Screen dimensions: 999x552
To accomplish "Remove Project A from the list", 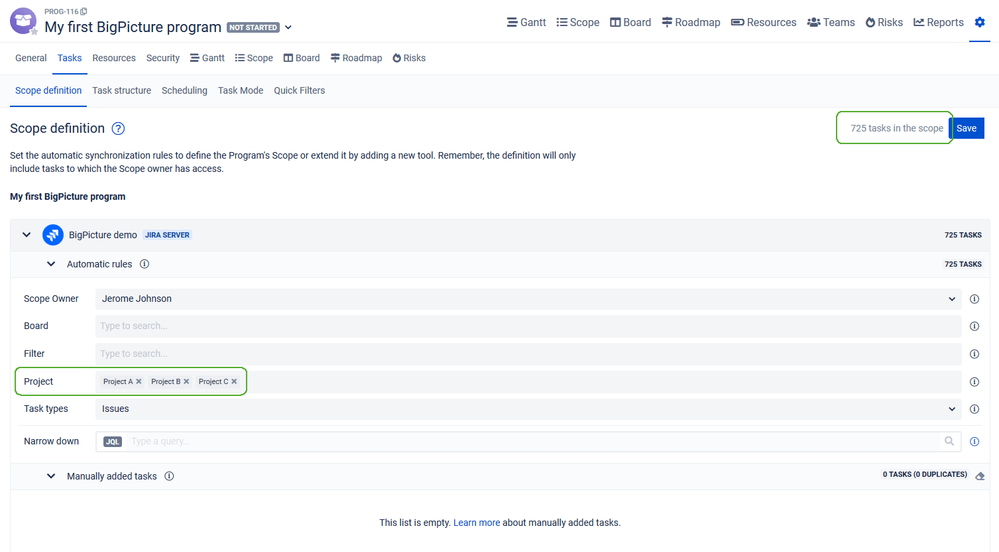I will click(139, 382).
